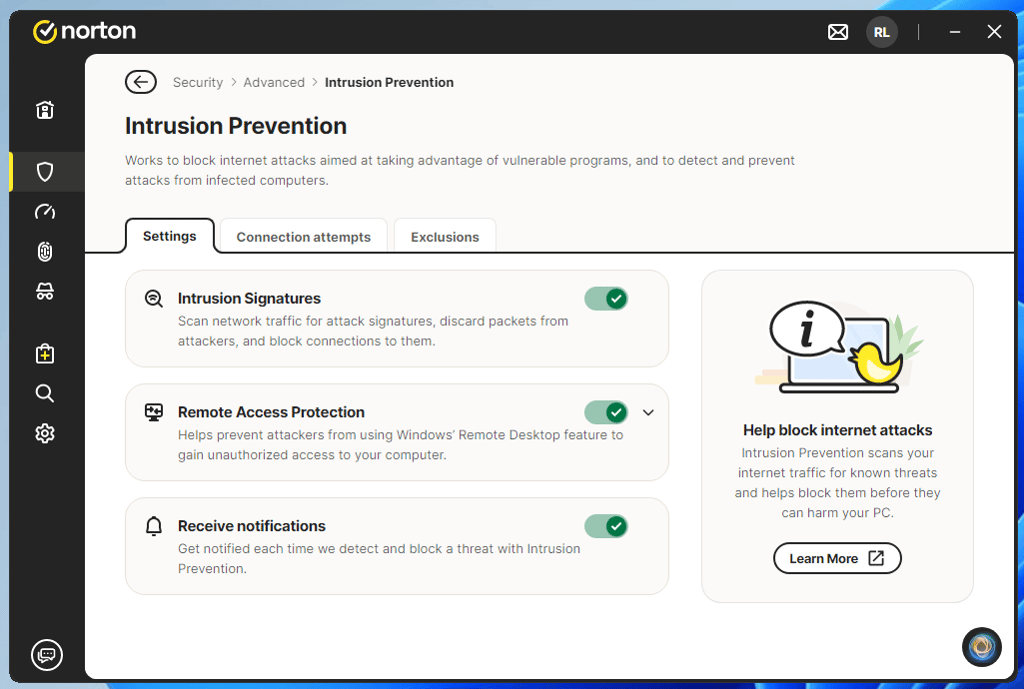Open the Privacy incognito spy icon

pyautogui.click(x=45, y=291)
